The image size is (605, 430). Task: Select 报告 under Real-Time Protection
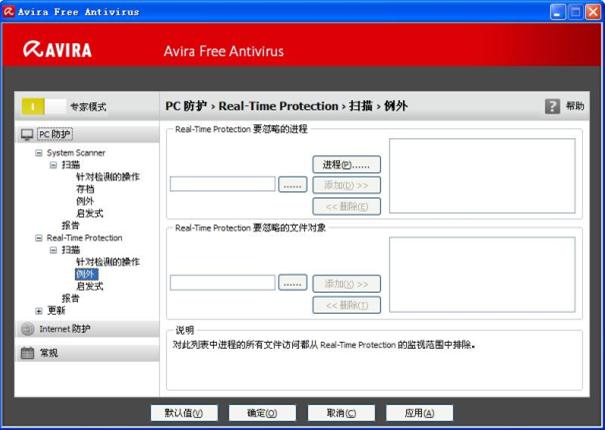[x=71, y=298]
